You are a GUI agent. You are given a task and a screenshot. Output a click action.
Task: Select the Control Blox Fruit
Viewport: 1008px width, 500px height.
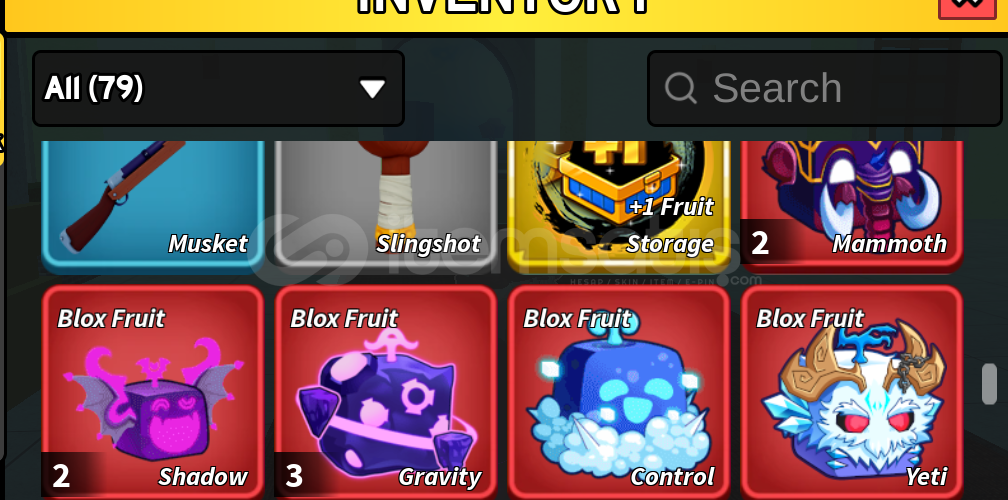coord(618,393)
